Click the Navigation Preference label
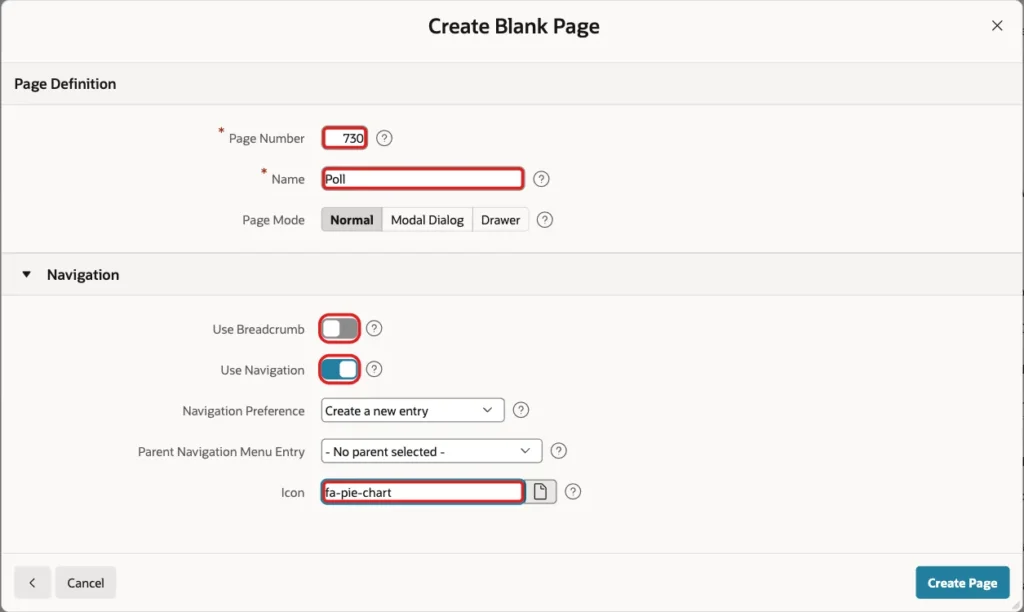 click(x=244, y=411)
